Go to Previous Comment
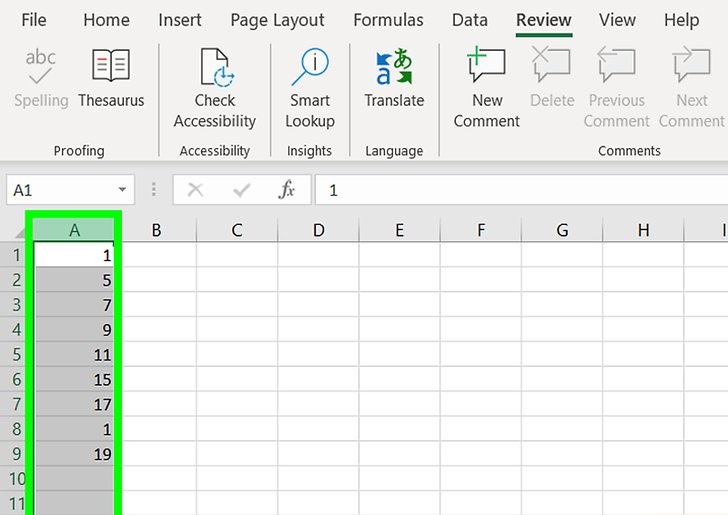The height and width of the screenshot is (515, 728). click(616, 67)
